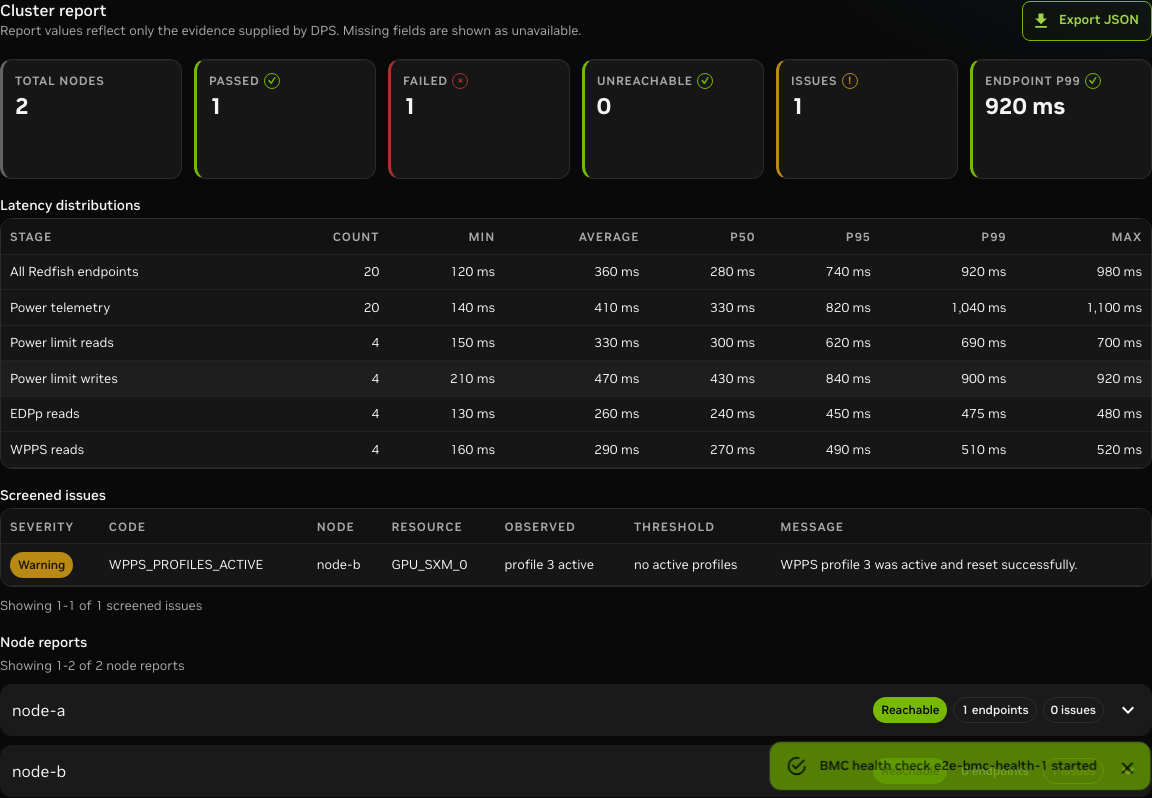Image resolution: width=1152 pixels, height=798 pixels.
Task: Click the PASSED summary card value 1
Action: point(216,107)
